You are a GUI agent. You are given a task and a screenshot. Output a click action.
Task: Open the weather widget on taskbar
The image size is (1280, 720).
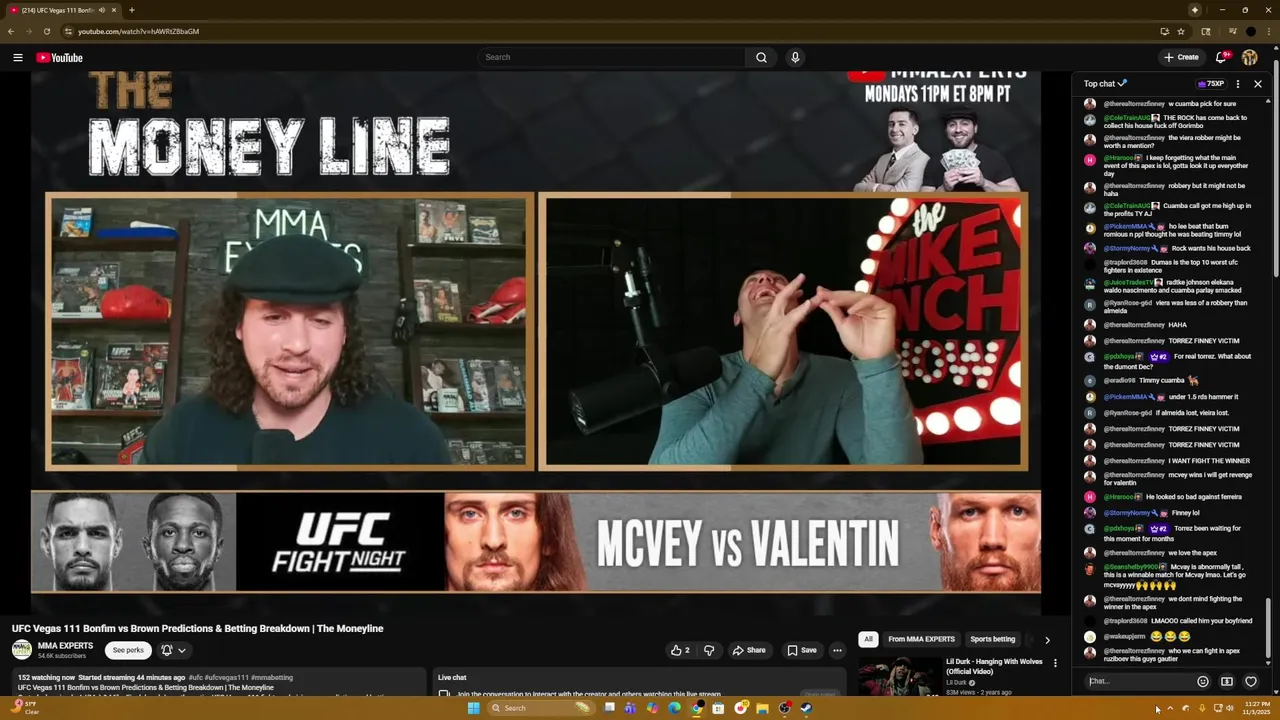[27, 708]
